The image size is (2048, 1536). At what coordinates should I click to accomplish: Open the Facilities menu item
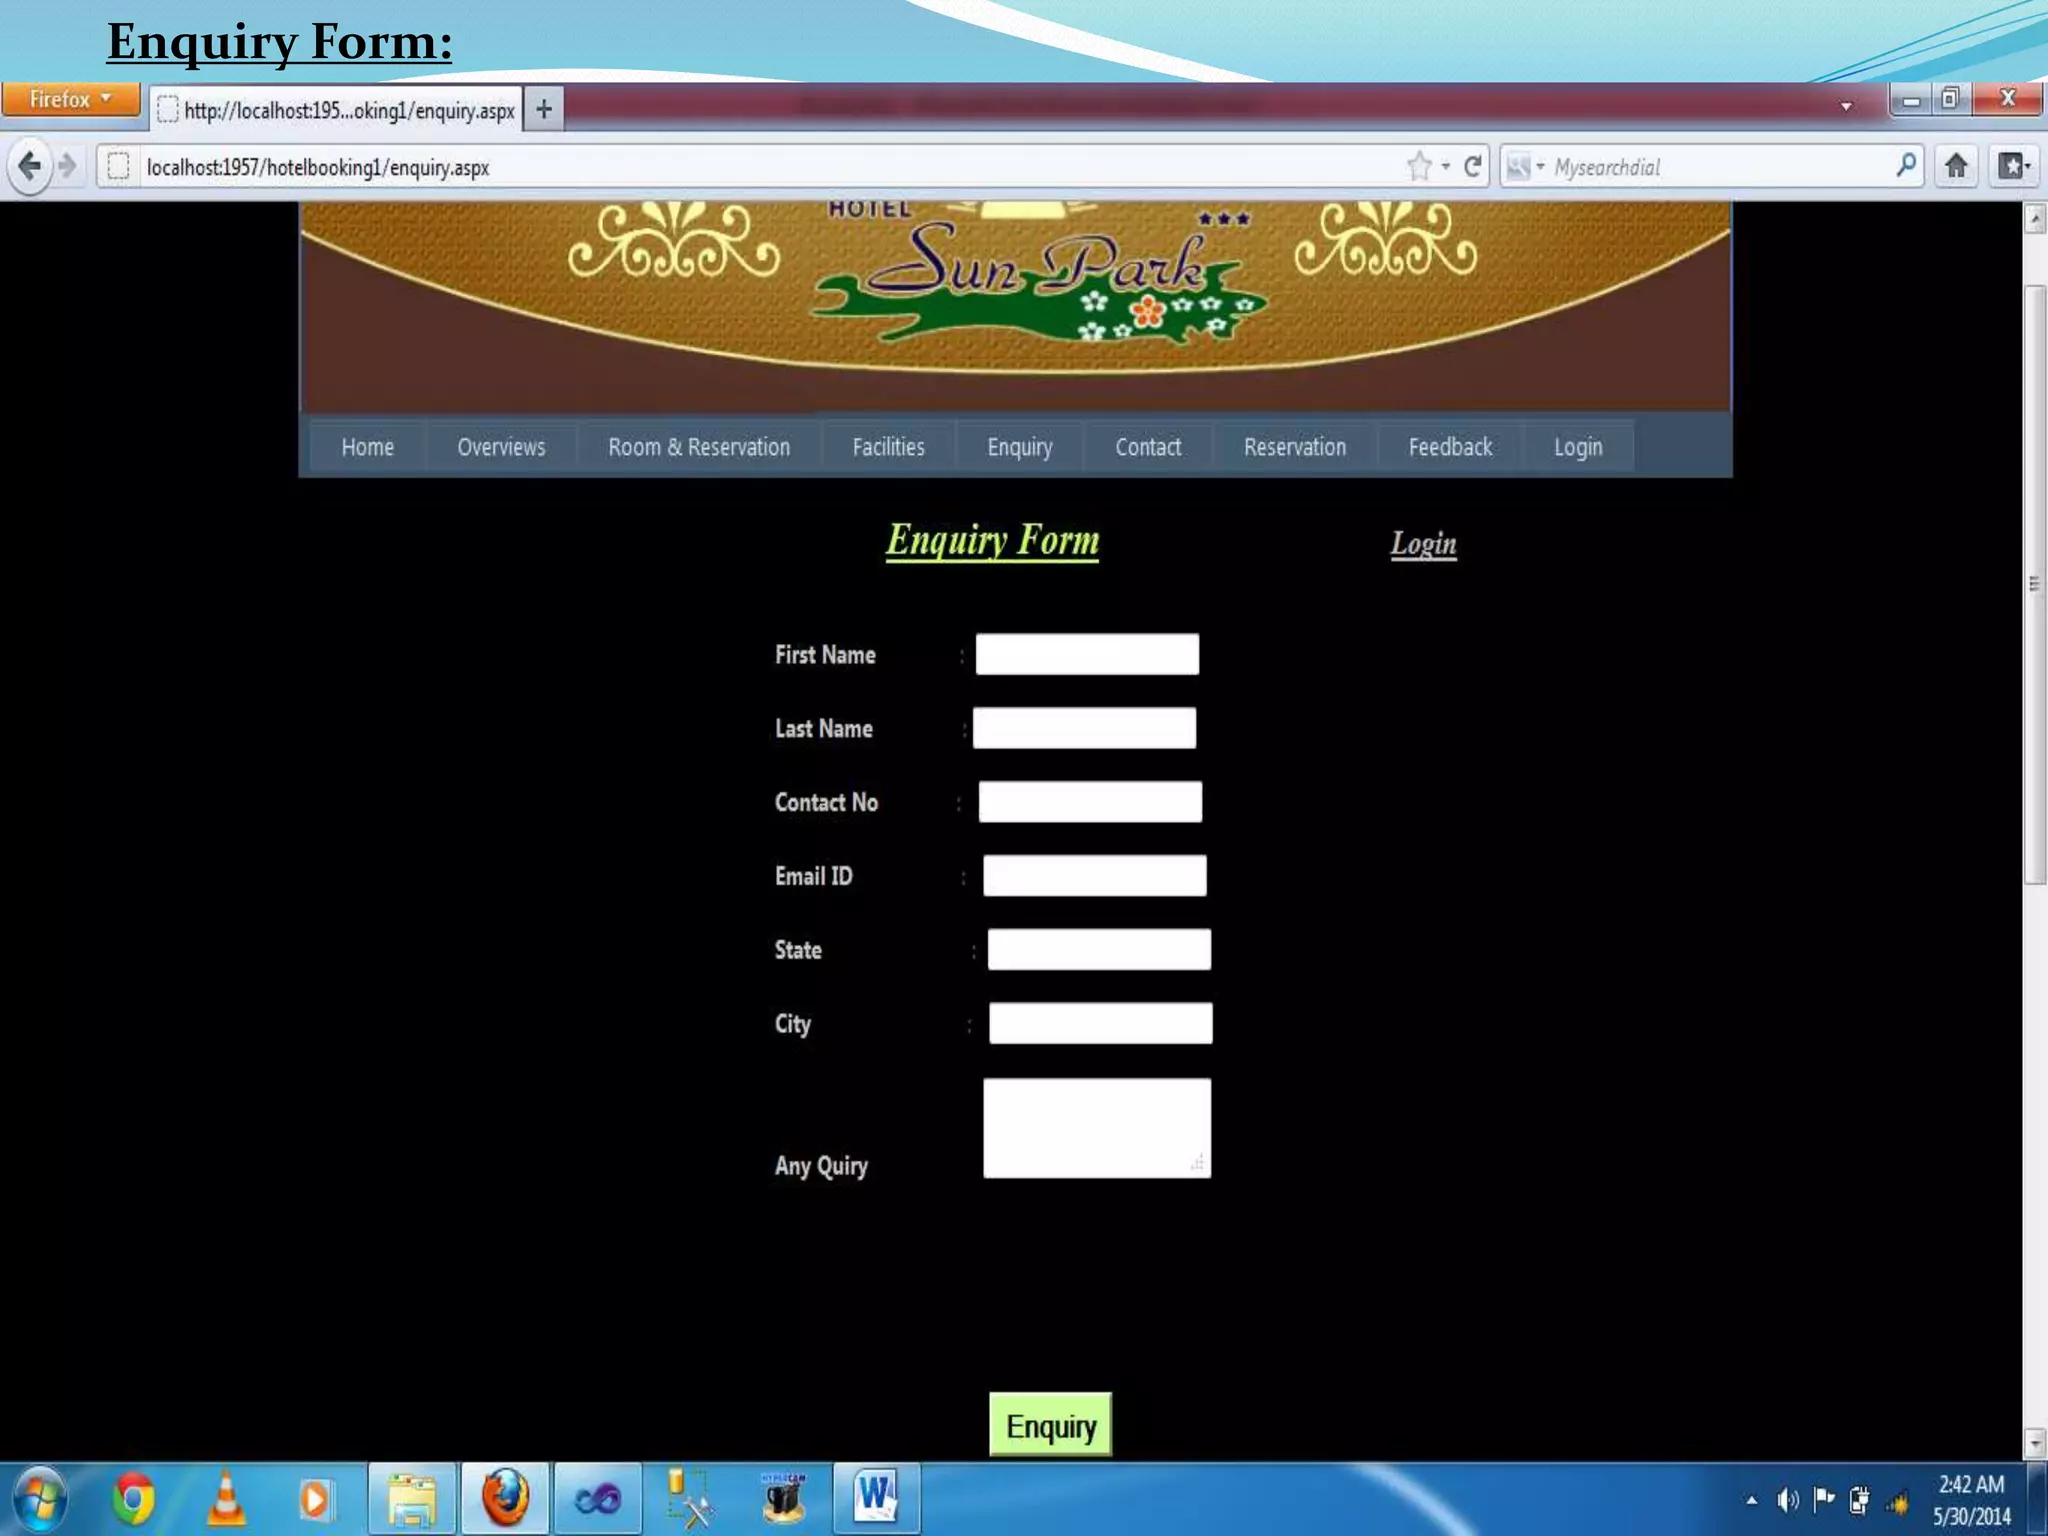(888, 447)
